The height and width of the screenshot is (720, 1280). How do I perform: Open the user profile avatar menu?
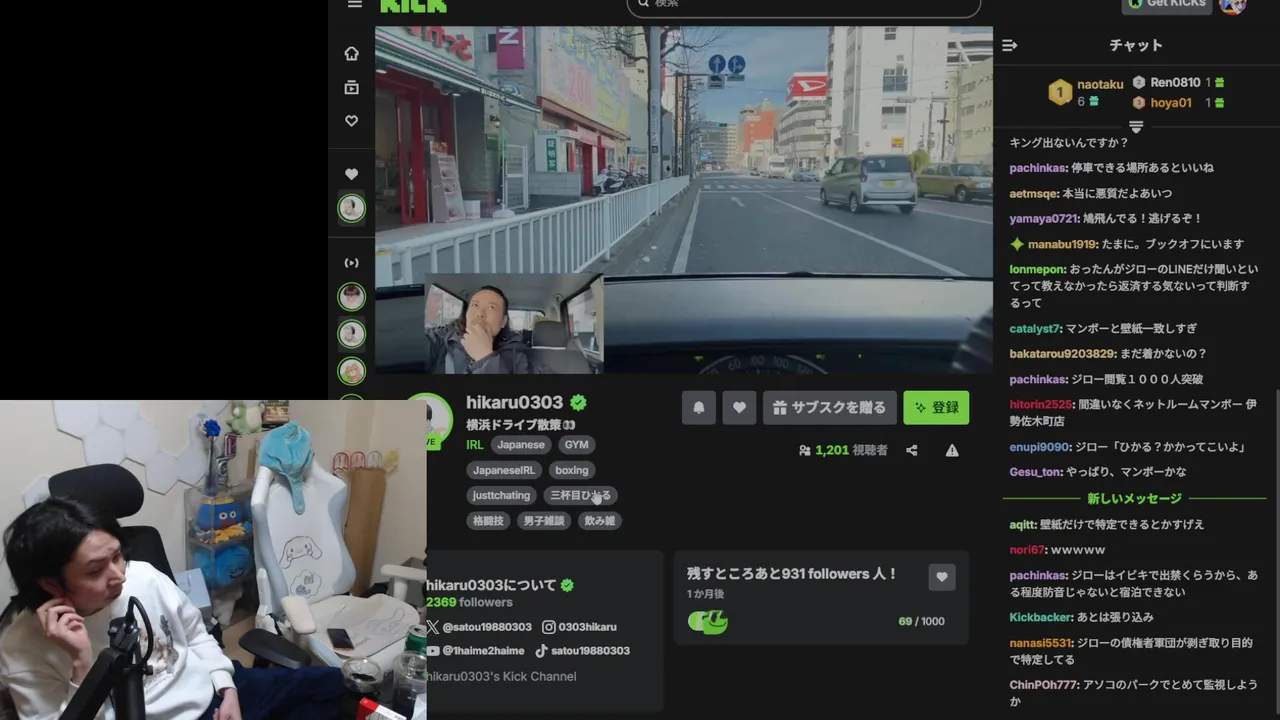pos(1233,5)
